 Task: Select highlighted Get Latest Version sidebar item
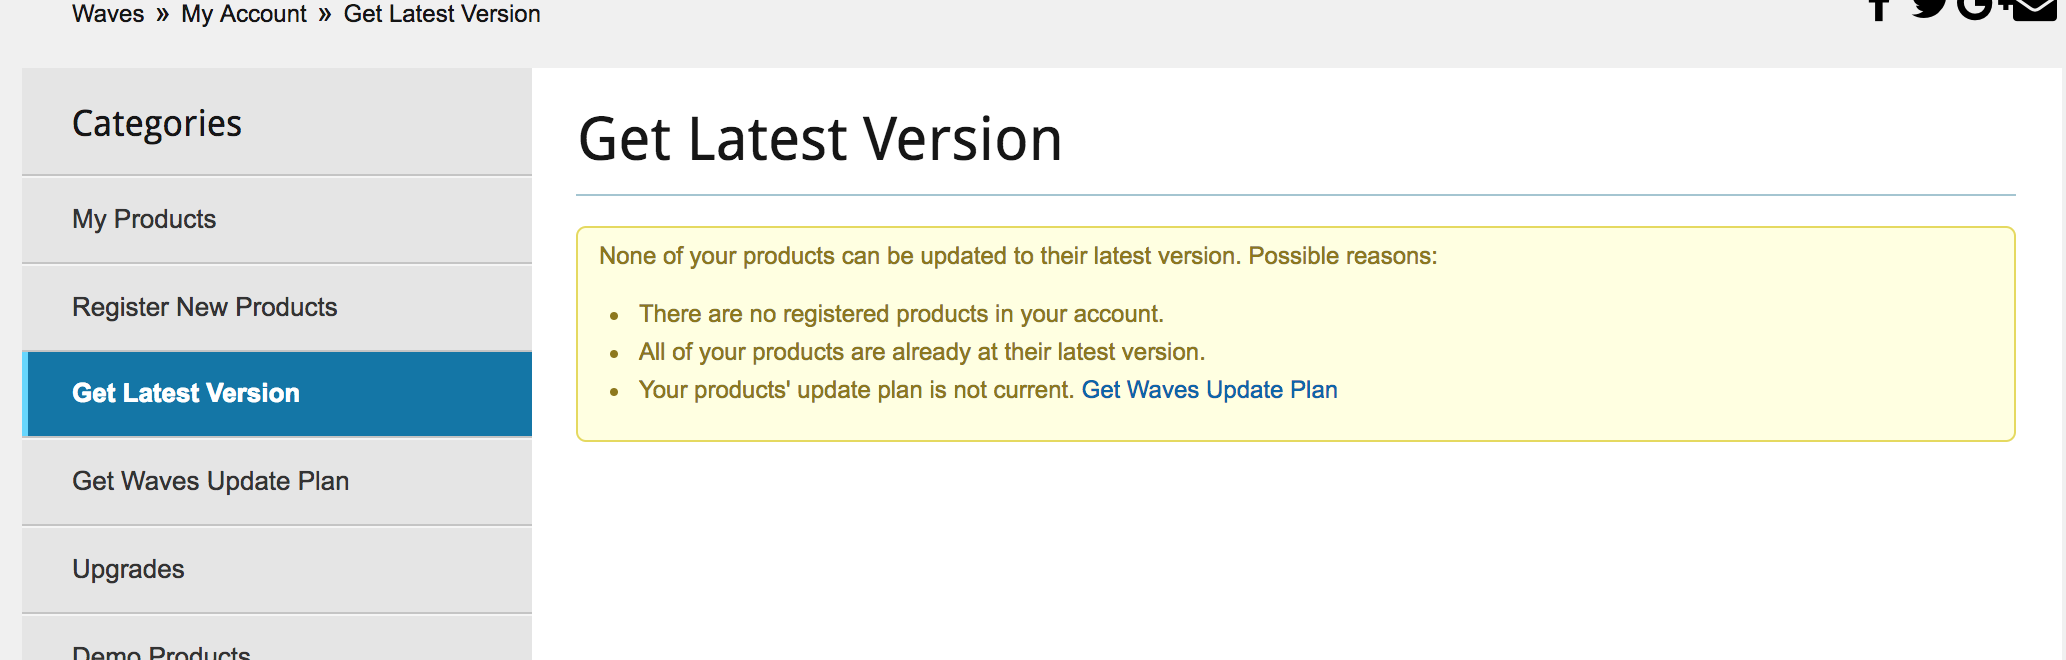click(x=186, y=393)
